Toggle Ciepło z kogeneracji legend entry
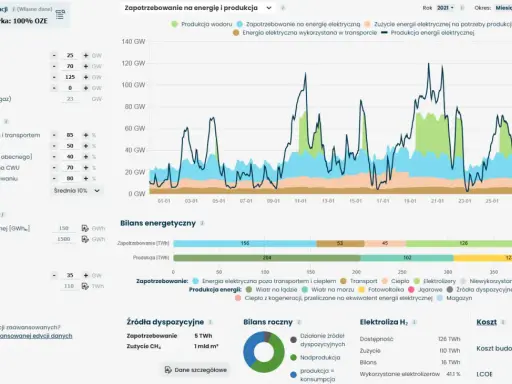Screen dimensions: 512x384 (x=334, y=298)
